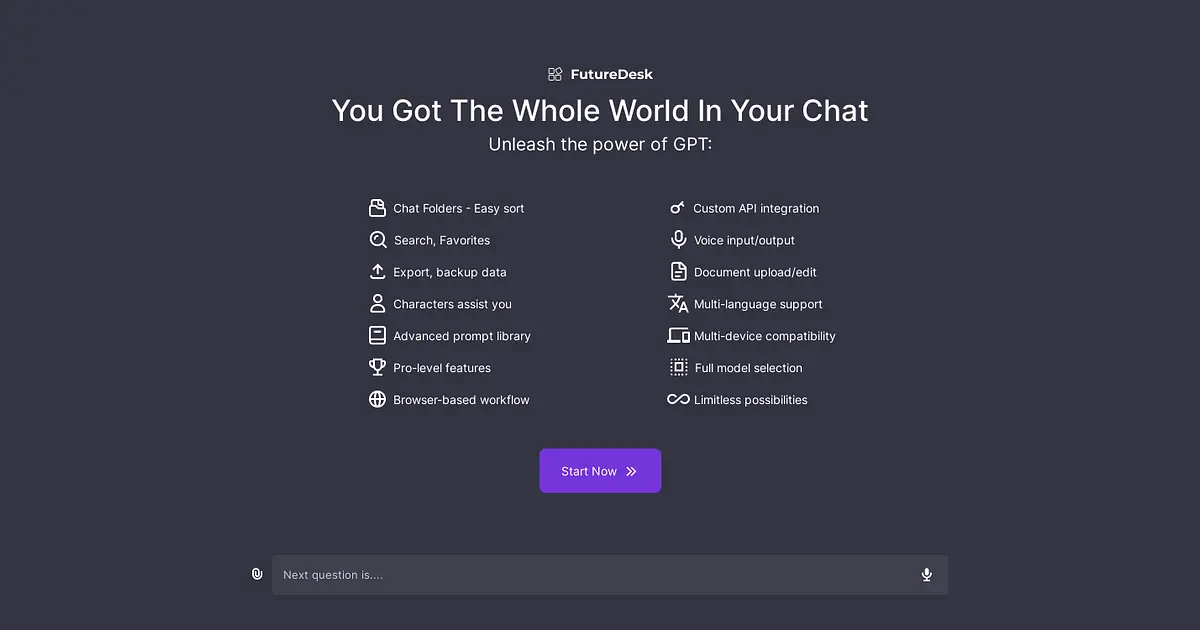Screen dimensions: 1200x630
Task: Click the Browser-based workflow globe icon
Action: coord(377,399)
